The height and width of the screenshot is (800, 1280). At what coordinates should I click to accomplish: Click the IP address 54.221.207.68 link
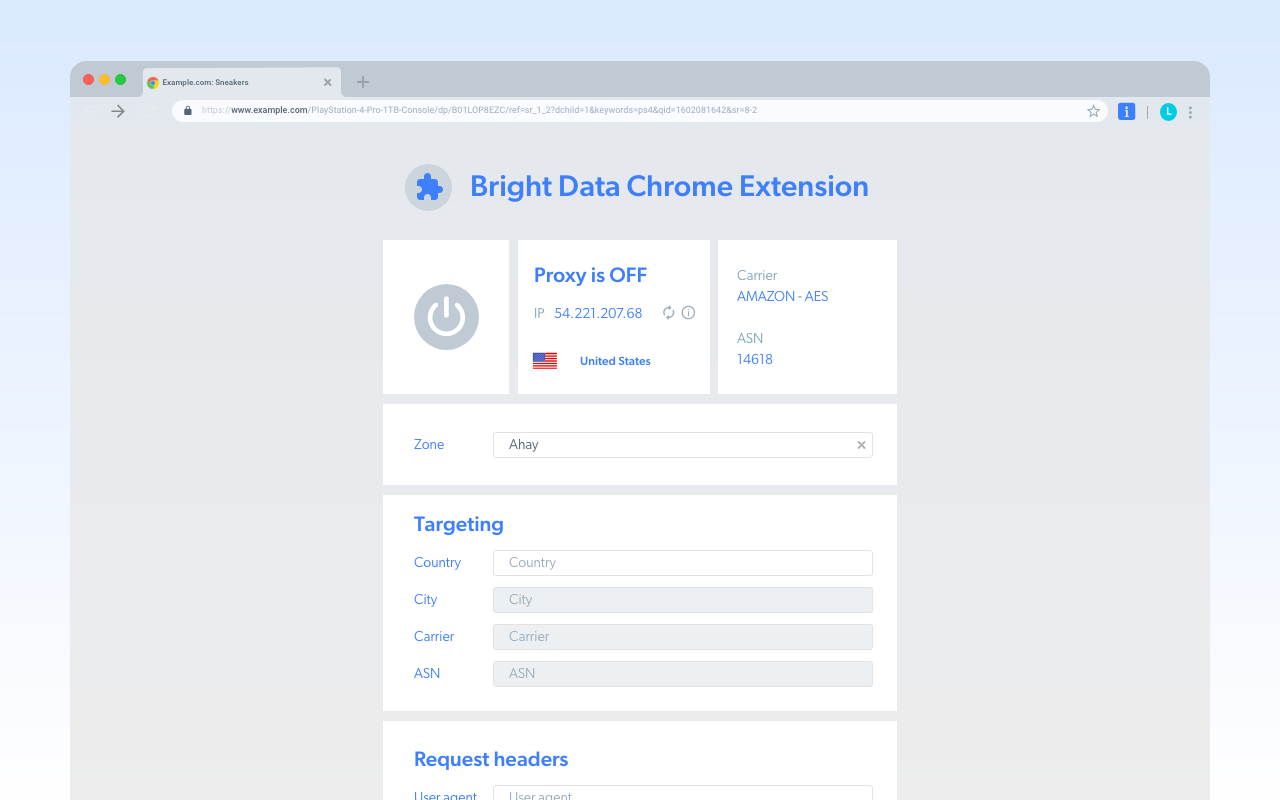598,313
